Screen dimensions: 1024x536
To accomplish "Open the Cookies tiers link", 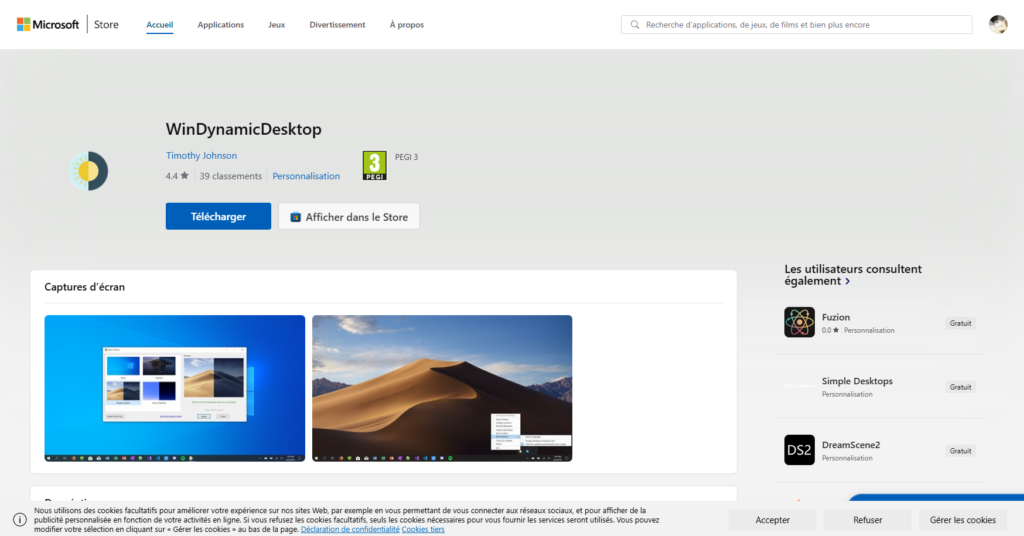I will pyautogui.click(x=423, y=529).
